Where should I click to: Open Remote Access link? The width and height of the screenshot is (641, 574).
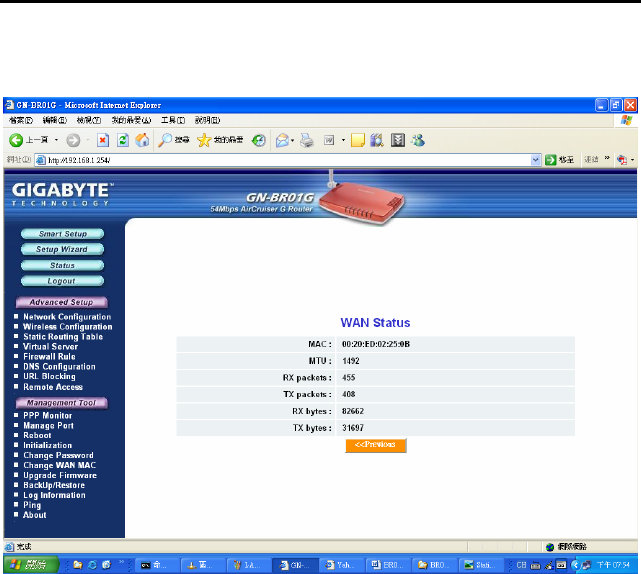pyautogui.click(x=53, y=387)
